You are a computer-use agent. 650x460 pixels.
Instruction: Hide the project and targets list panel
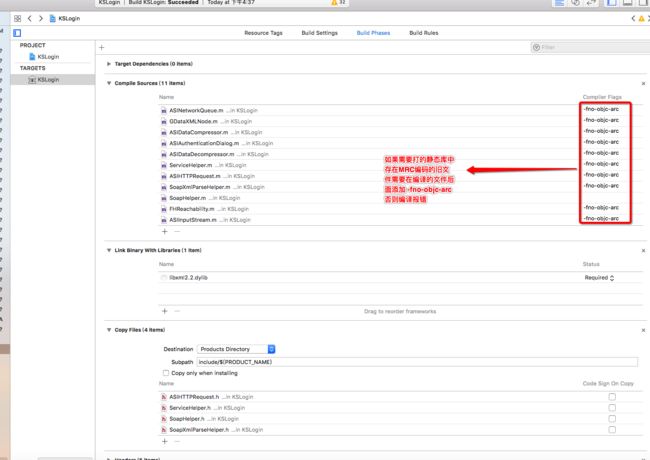pyautogui.click(x=17, y=33)
